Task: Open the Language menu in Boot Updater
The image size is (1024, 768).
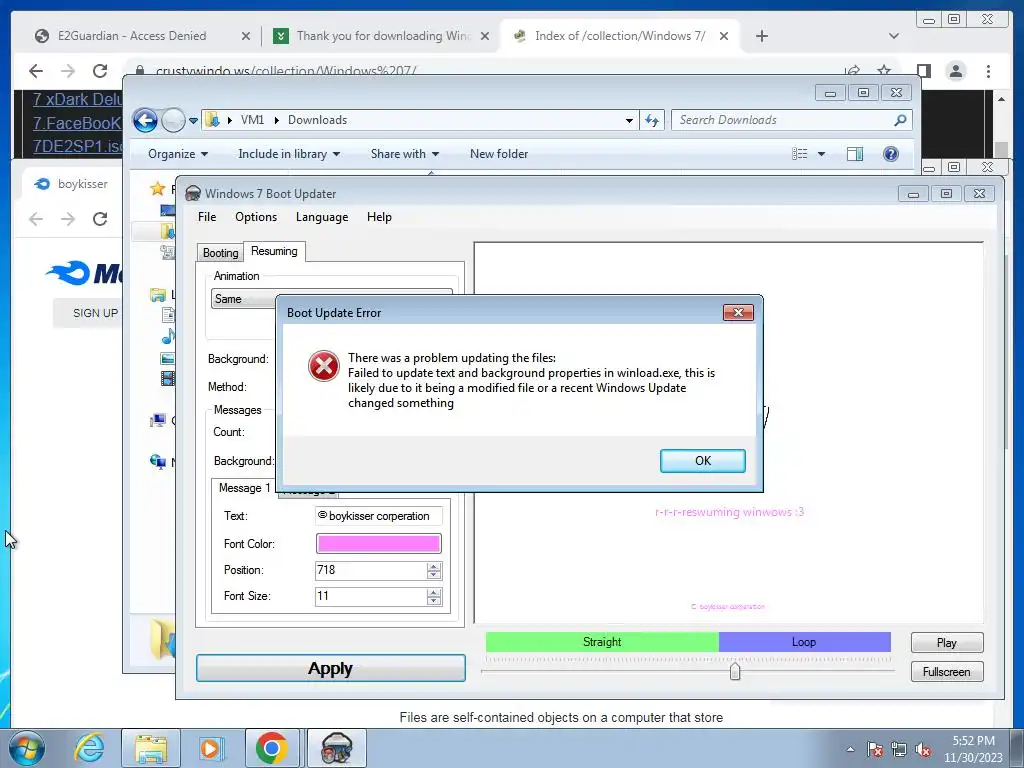Action: 322,217
